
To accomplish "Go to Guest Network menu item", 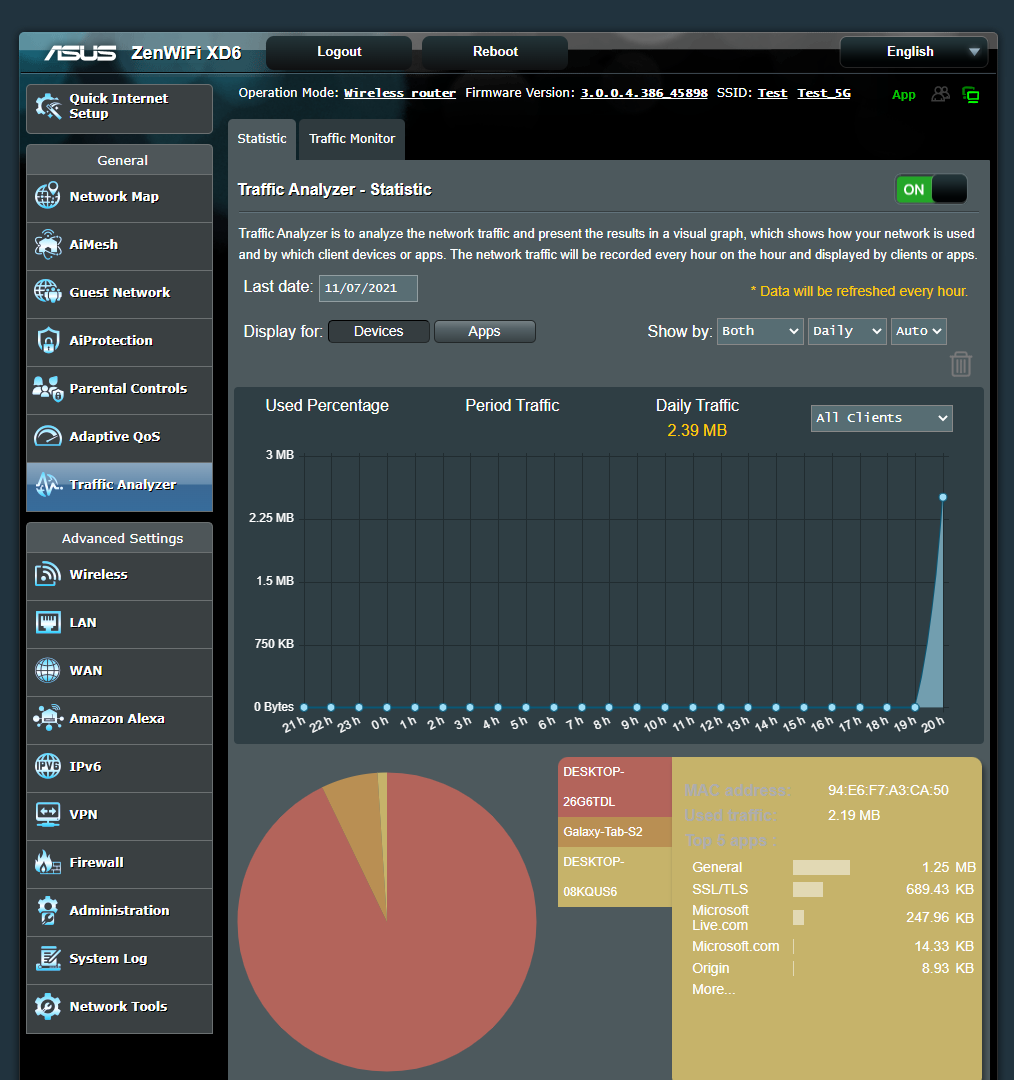I will tap(119, 294).
